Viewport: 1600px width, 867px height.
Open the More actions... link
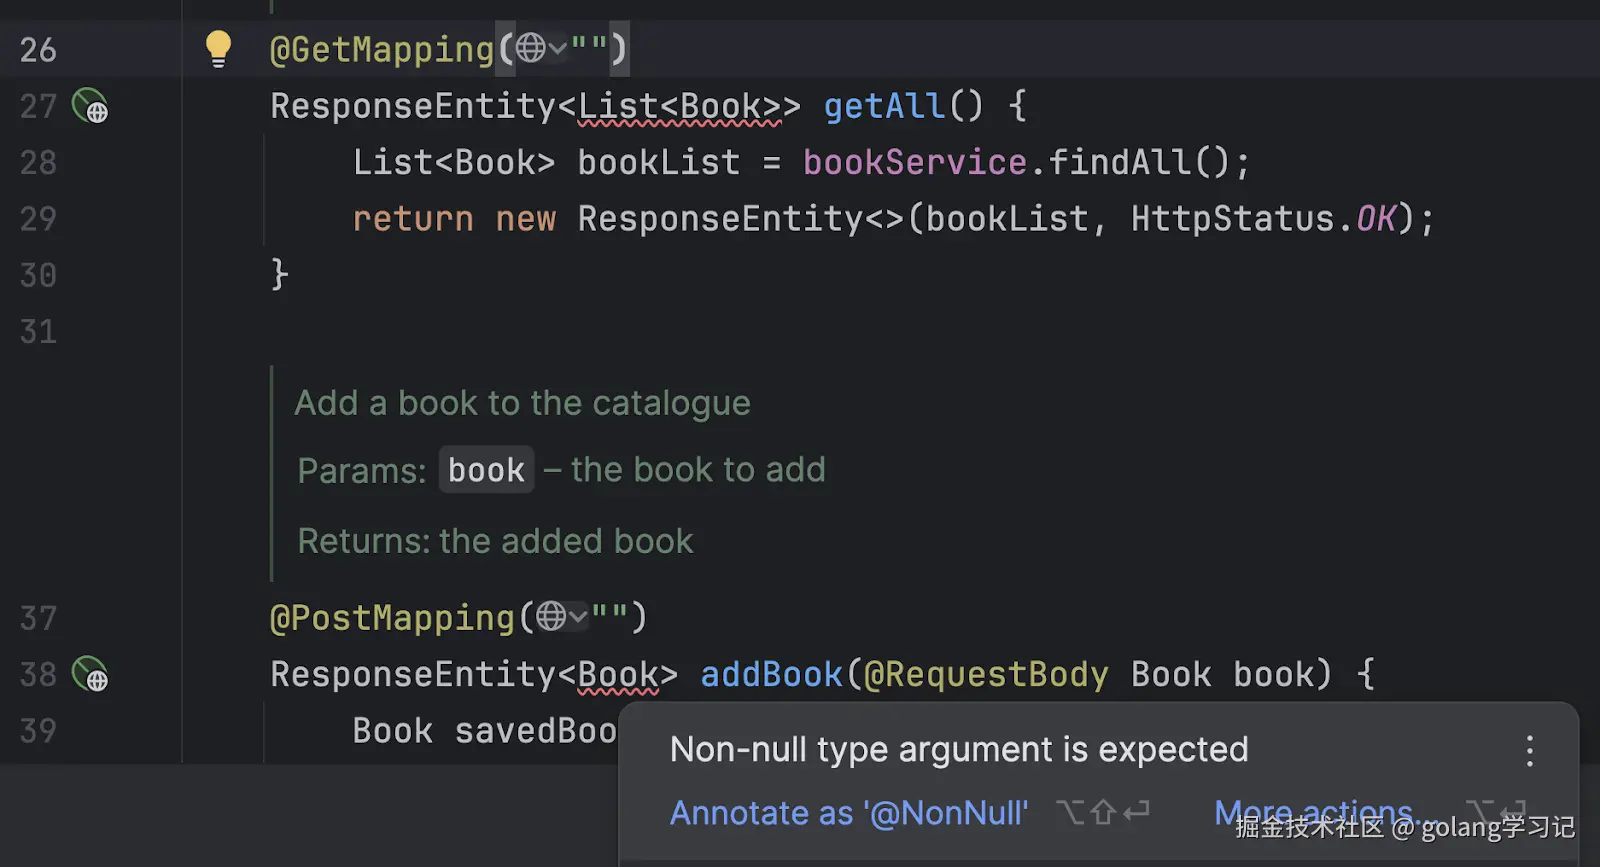(x=1314, y=813)
